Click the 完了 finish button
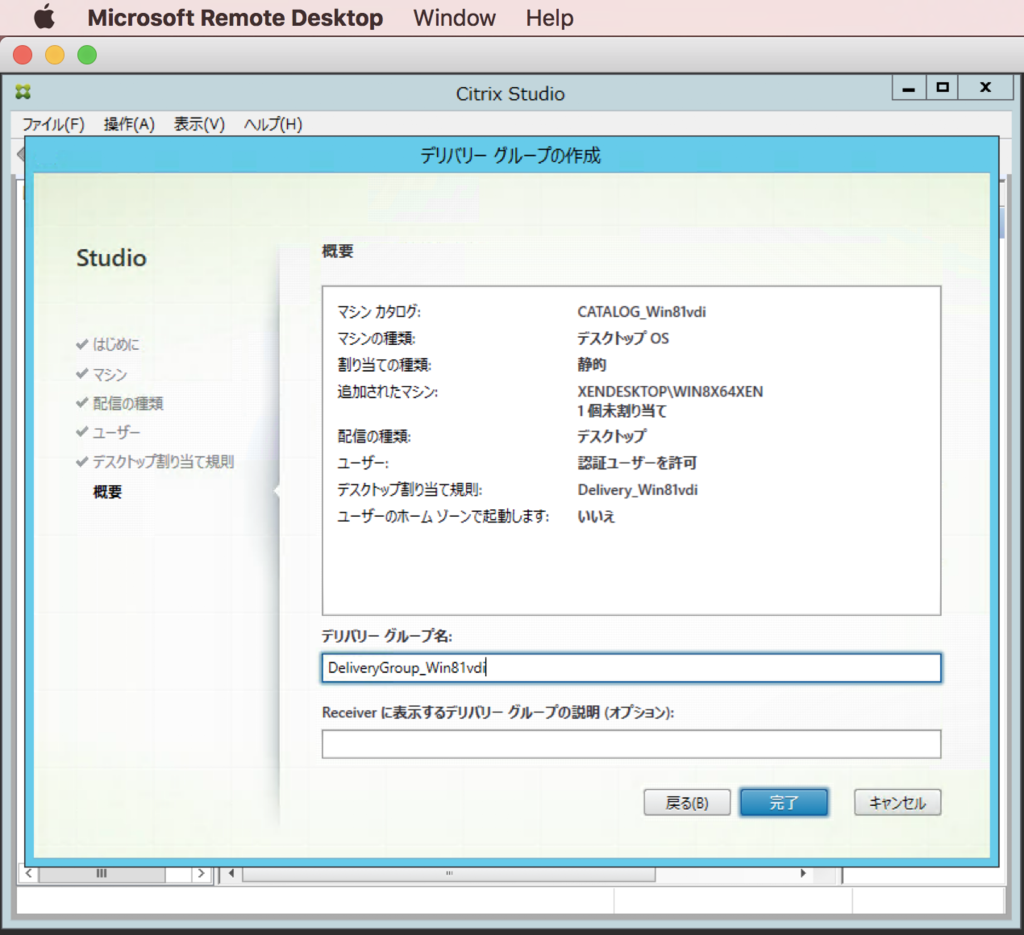 click(784, 802)
